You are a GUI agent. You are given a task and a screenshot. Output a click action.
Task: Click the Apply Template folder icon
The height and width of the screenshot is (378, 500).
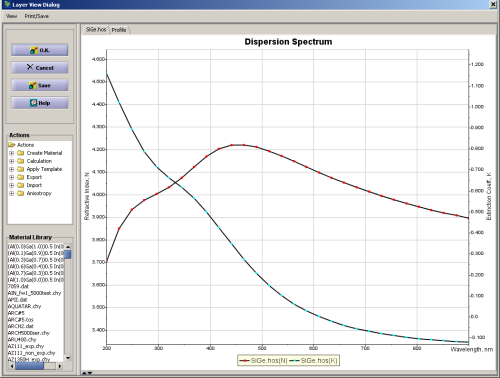click(21, 169)
